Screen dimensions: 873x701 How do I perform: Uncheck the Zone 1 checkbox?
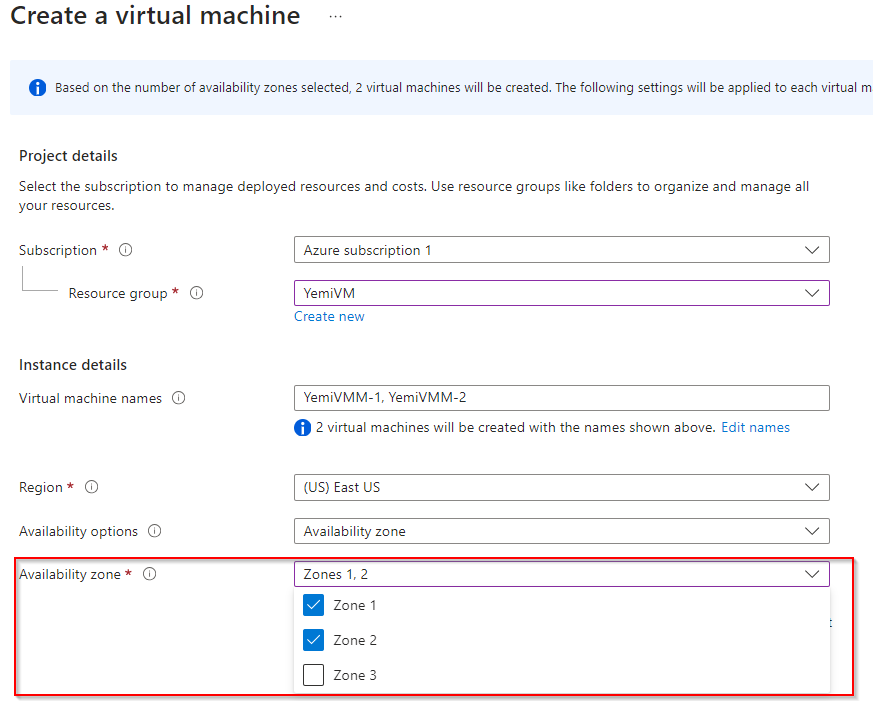(314, 605)
